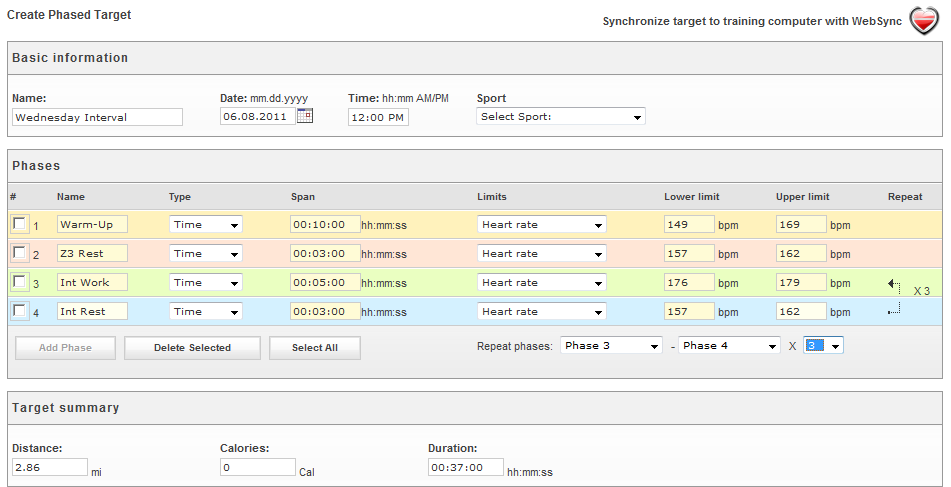Select the Int Work phase checkbox
Viewport: 951px width, 487px height.
[20, 282]
